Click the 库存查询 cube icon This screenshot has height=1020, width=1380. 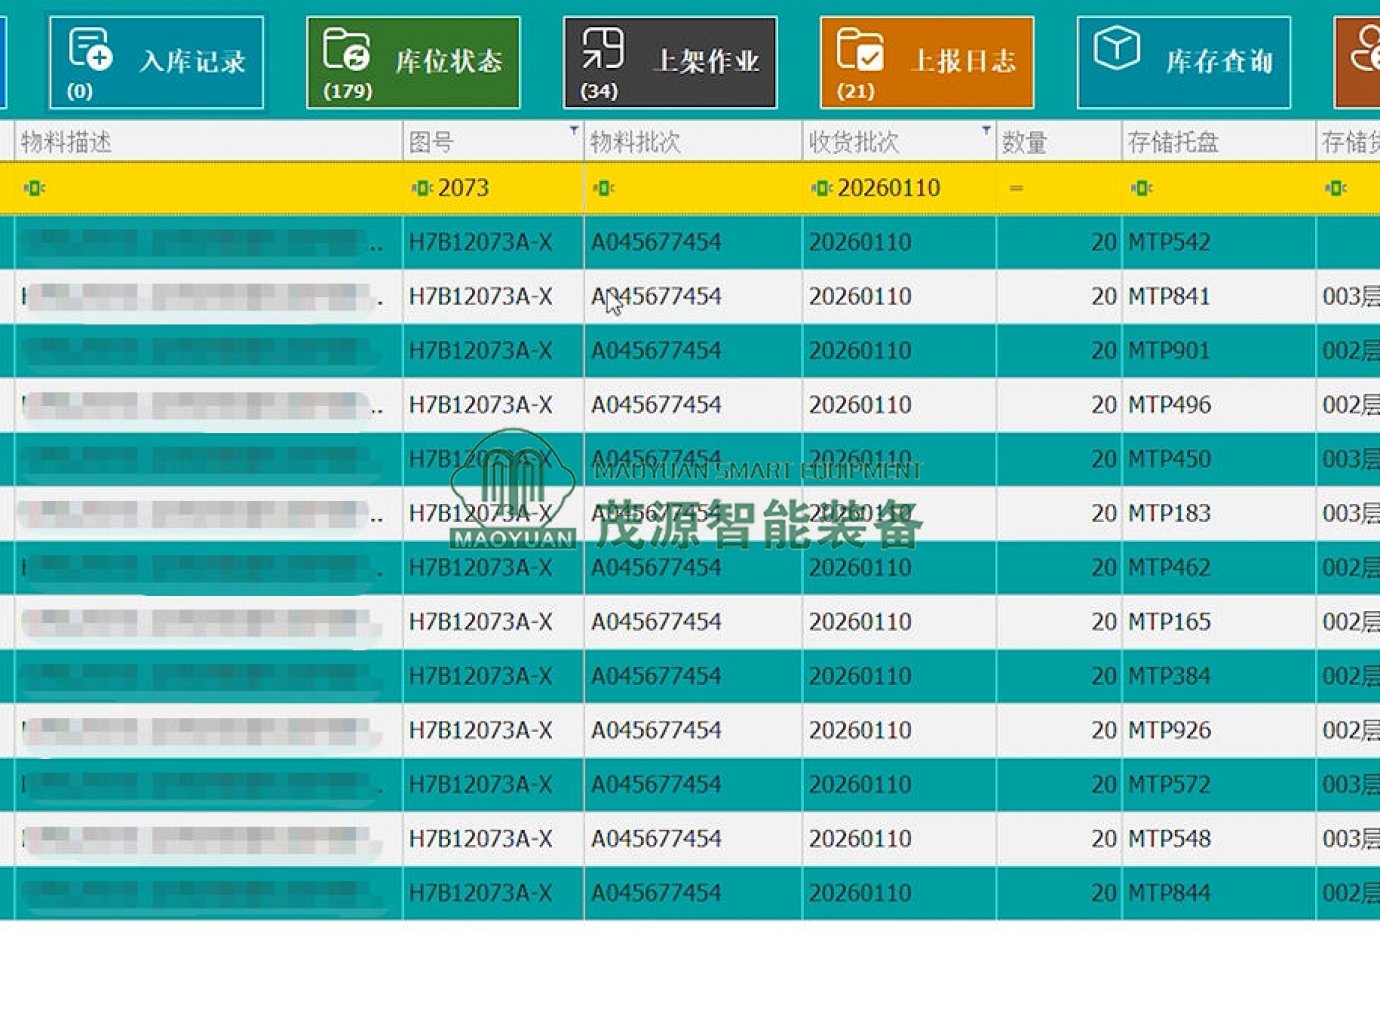1116,47
